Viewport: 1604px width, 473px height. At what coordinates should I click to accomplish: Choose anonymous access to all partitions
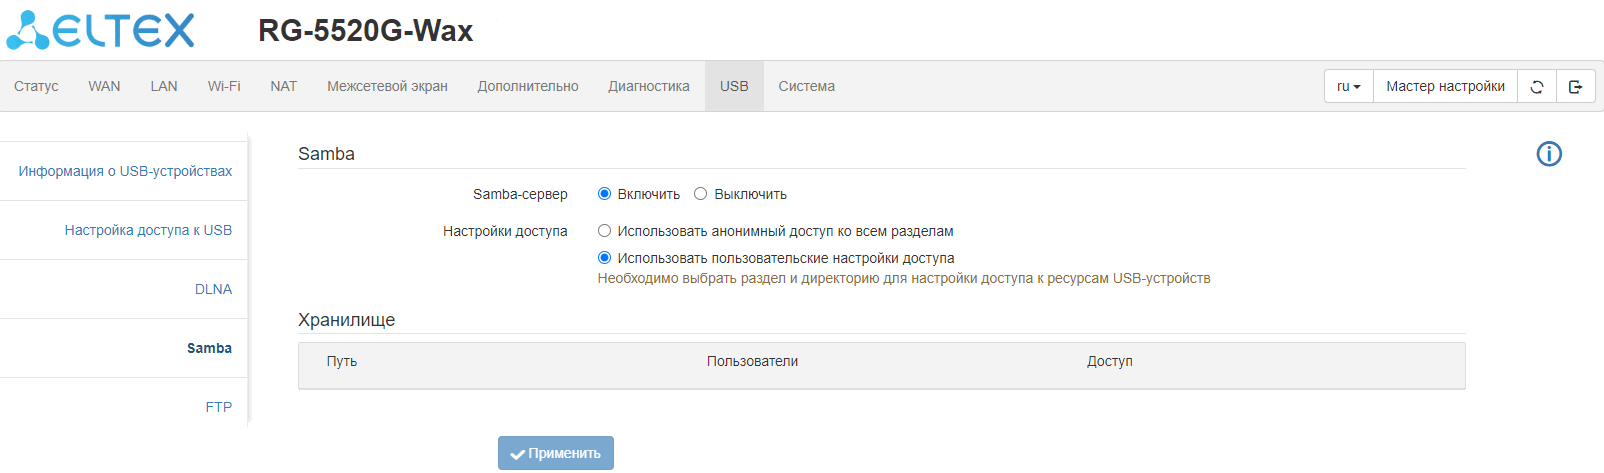click(x=604, y=231)
